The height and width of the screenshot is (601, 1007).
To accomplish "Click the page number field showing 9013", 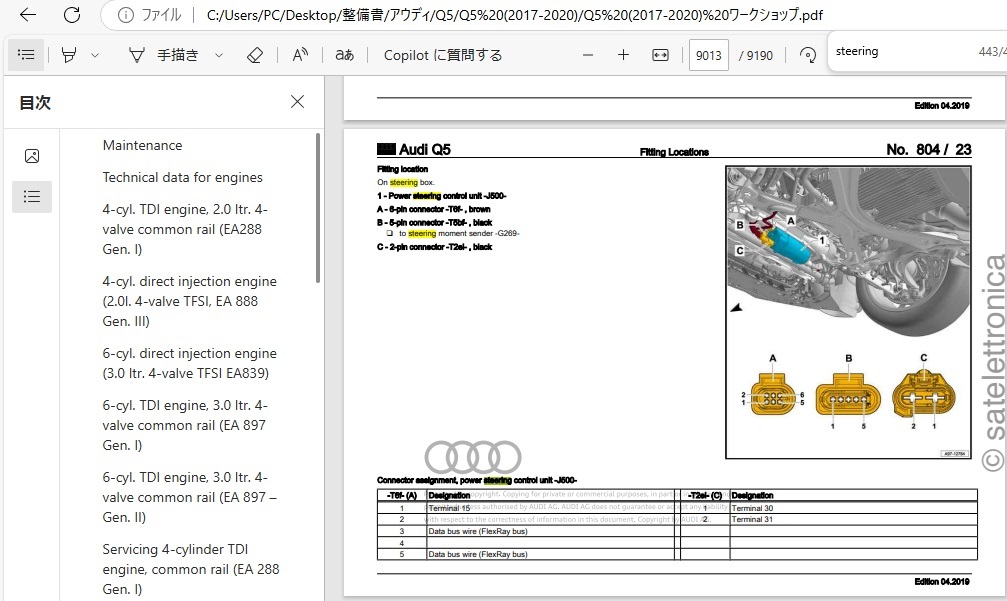I will point(708,55).
